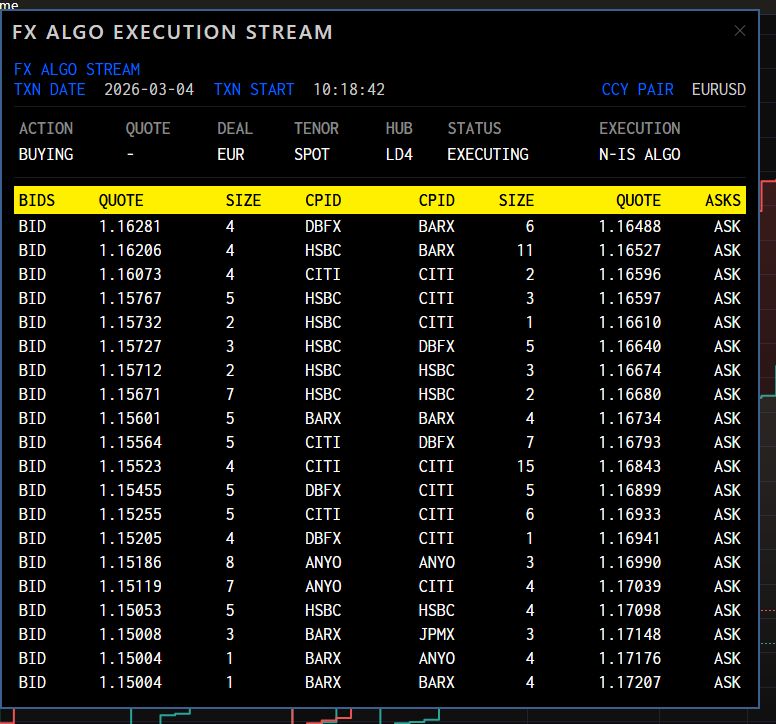Select the bid quote 1.15186
Image resolution: width=776 pixels, height=724 pixels.
[130, 563]
